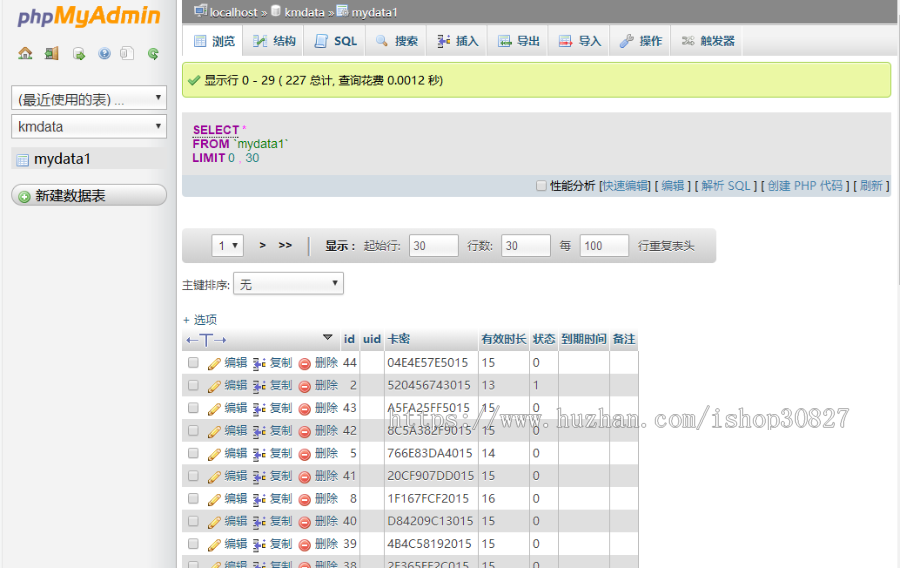The width and height of the screenshot is (900, 568).
Task: Tick the checkbox for row id 5
Action: point(193,453)
